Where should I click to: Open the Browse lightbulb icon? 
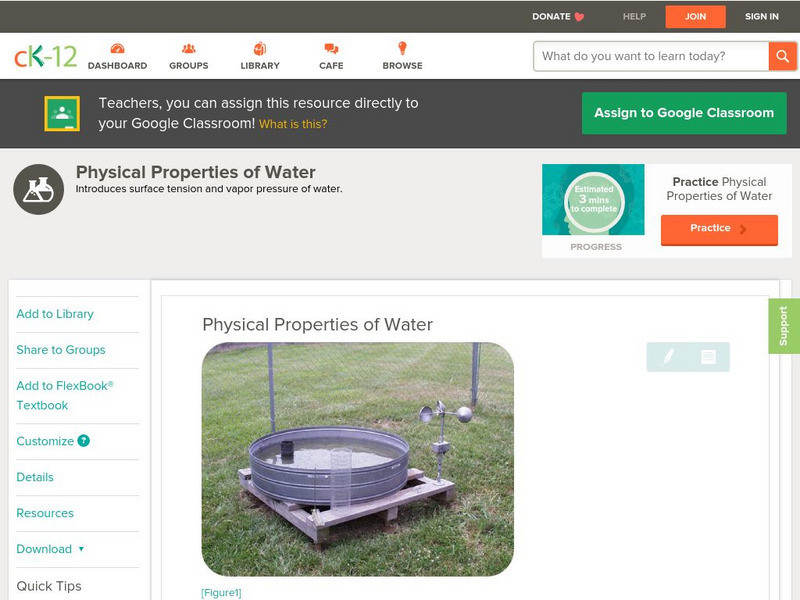[403, 48]
